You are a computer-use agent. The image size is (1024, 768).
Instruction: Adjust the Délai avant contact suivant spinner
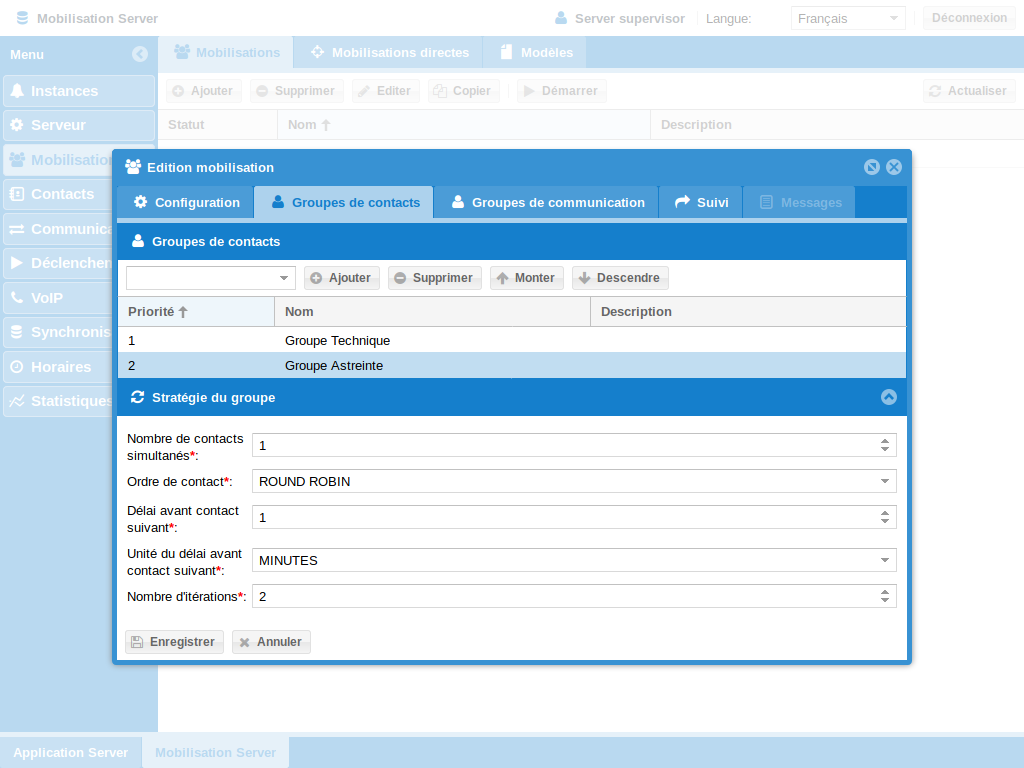point(885,517)
